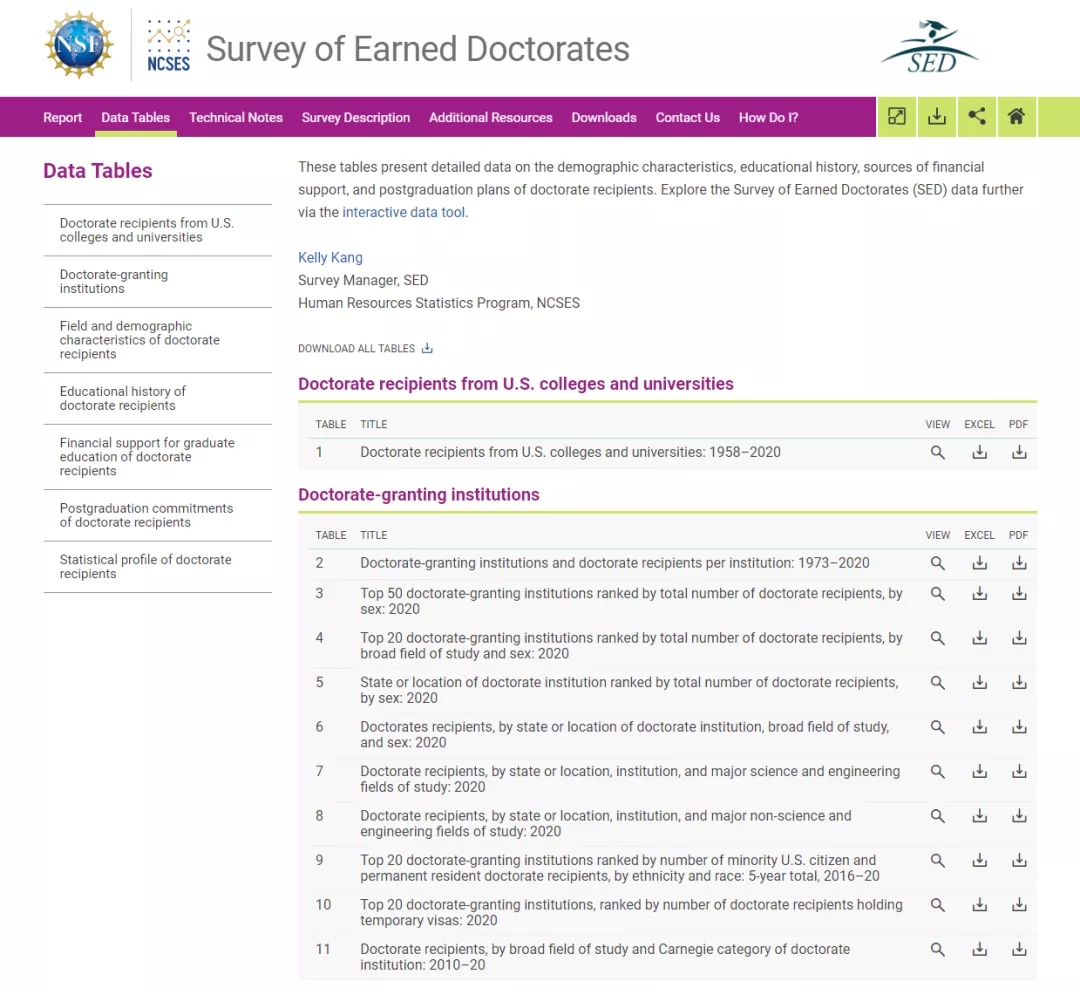1080x988 pixels.
Task: Select Statistical profile of doctorate recipients
Action: click(145, 567)
